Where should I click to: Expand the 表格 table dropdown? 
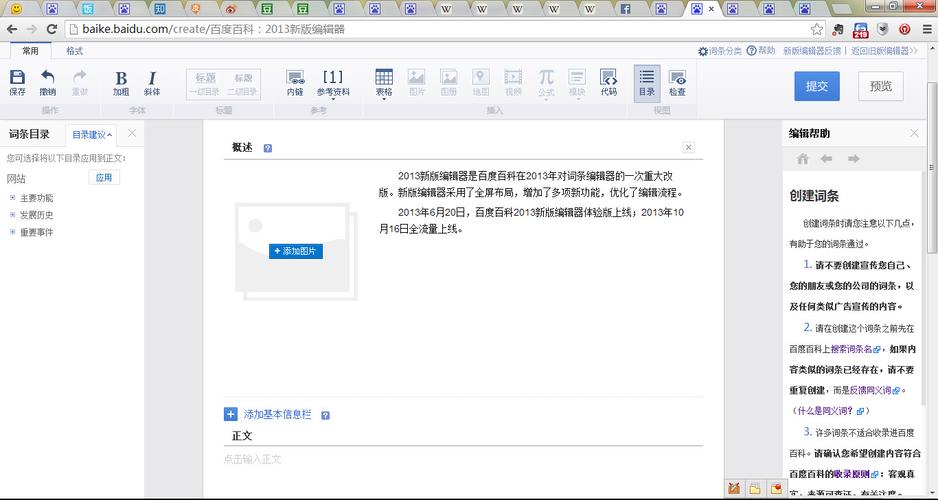click(x=384, y=84)
